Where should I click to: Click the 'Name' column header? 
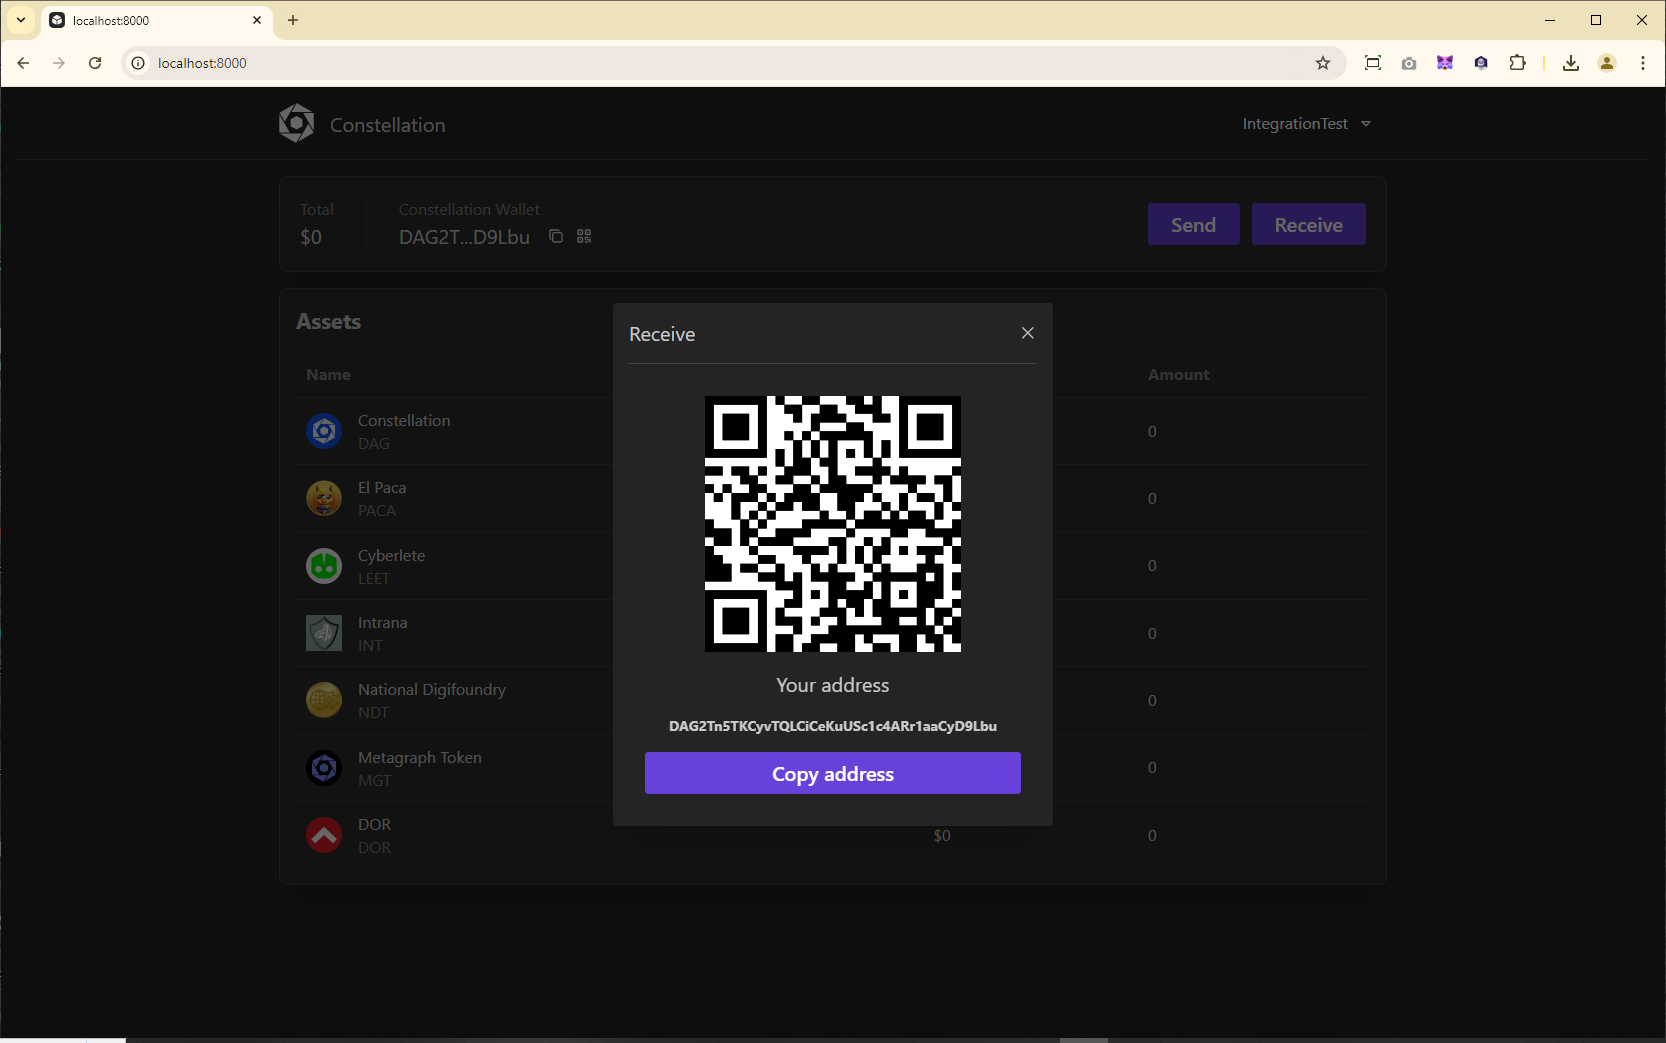click(328, 374)
